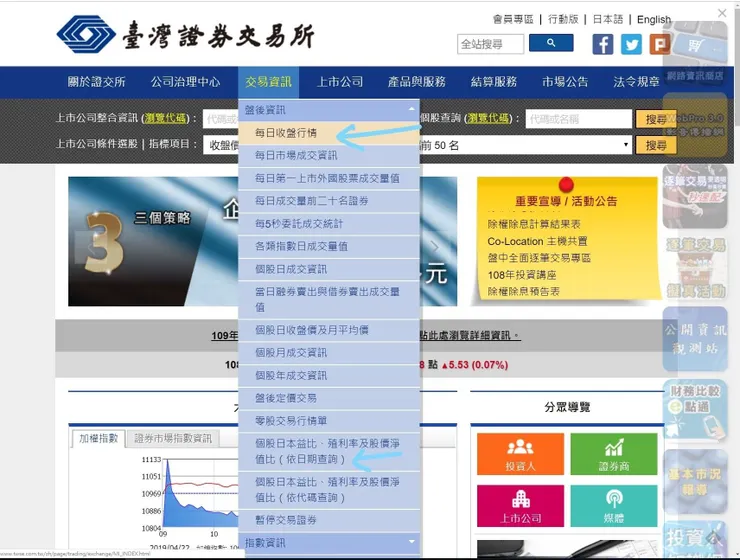Select 每5秒委託成交統計 item
This screenshot has height=560, width=740.
pos(329,224)
